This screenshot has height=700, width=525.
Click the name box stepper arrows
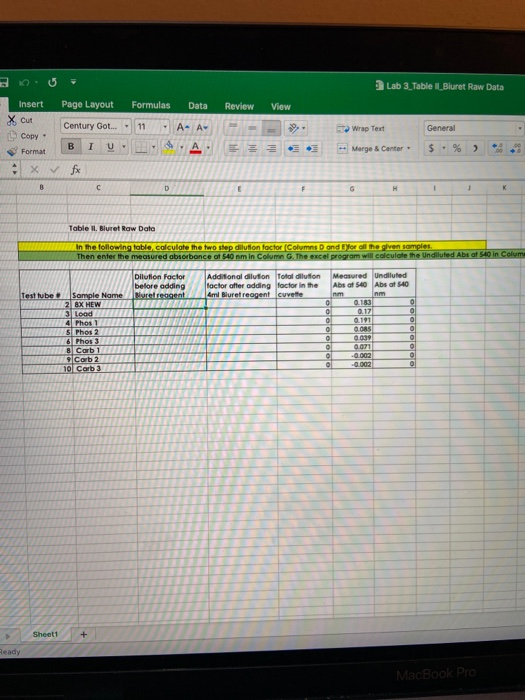[14, 169]
